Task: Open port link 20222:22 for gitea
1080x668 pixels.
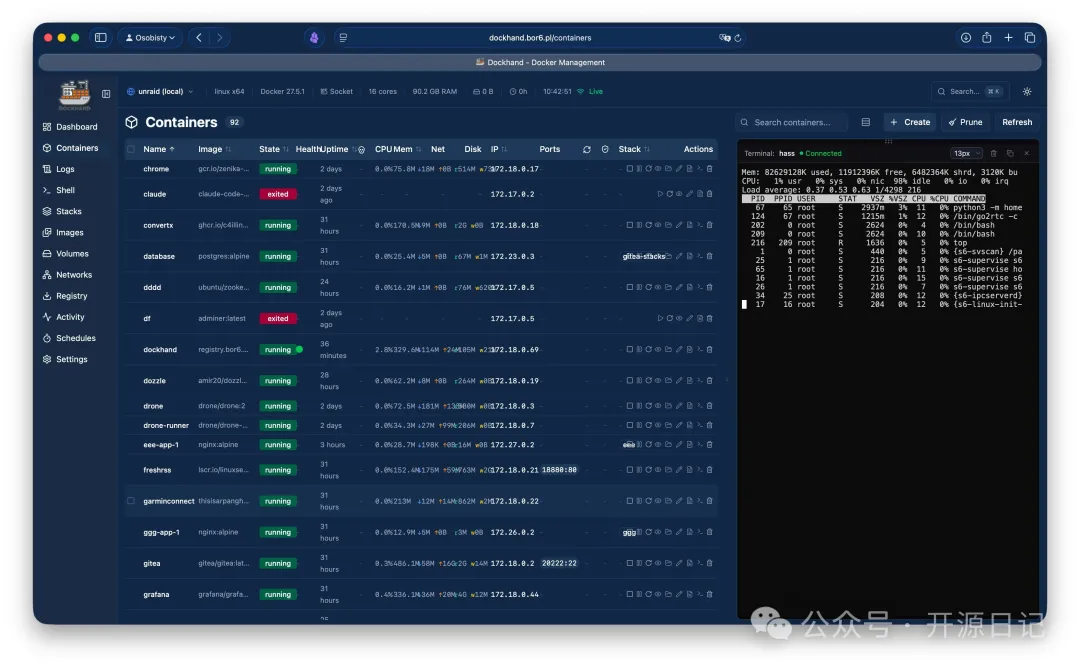Action: pos(559,563)
